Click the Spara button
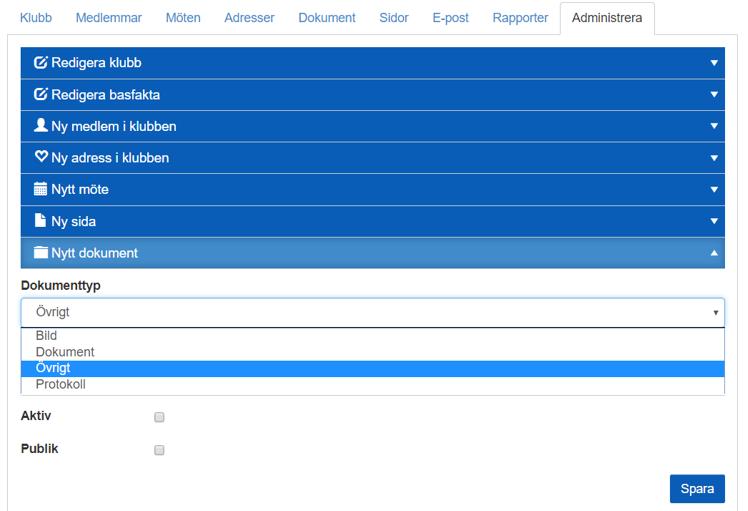Image resolution: width=748 pixels, height=511 pixels. pos(697,489)
